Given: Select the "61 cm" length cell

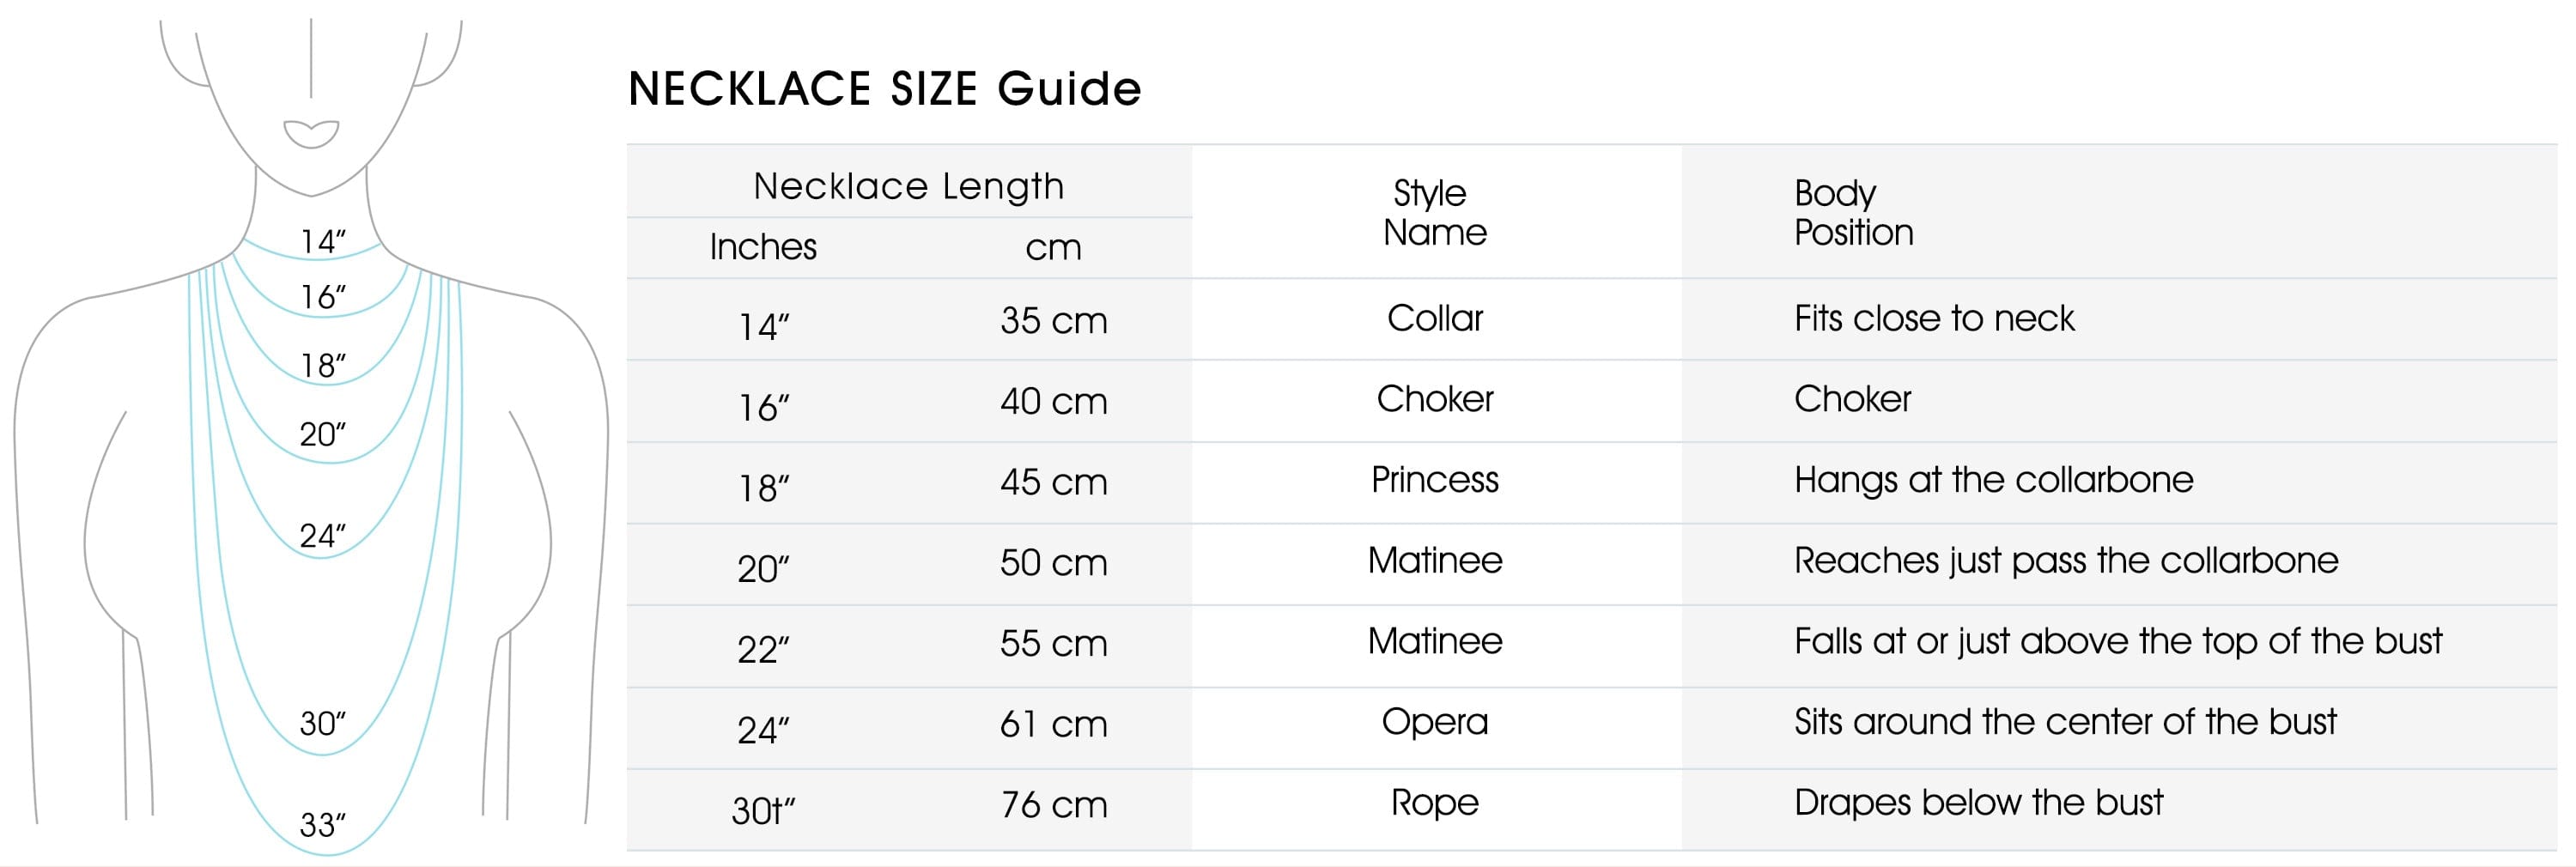Looking at the screenshot, I should click(x=1053, y=724).
